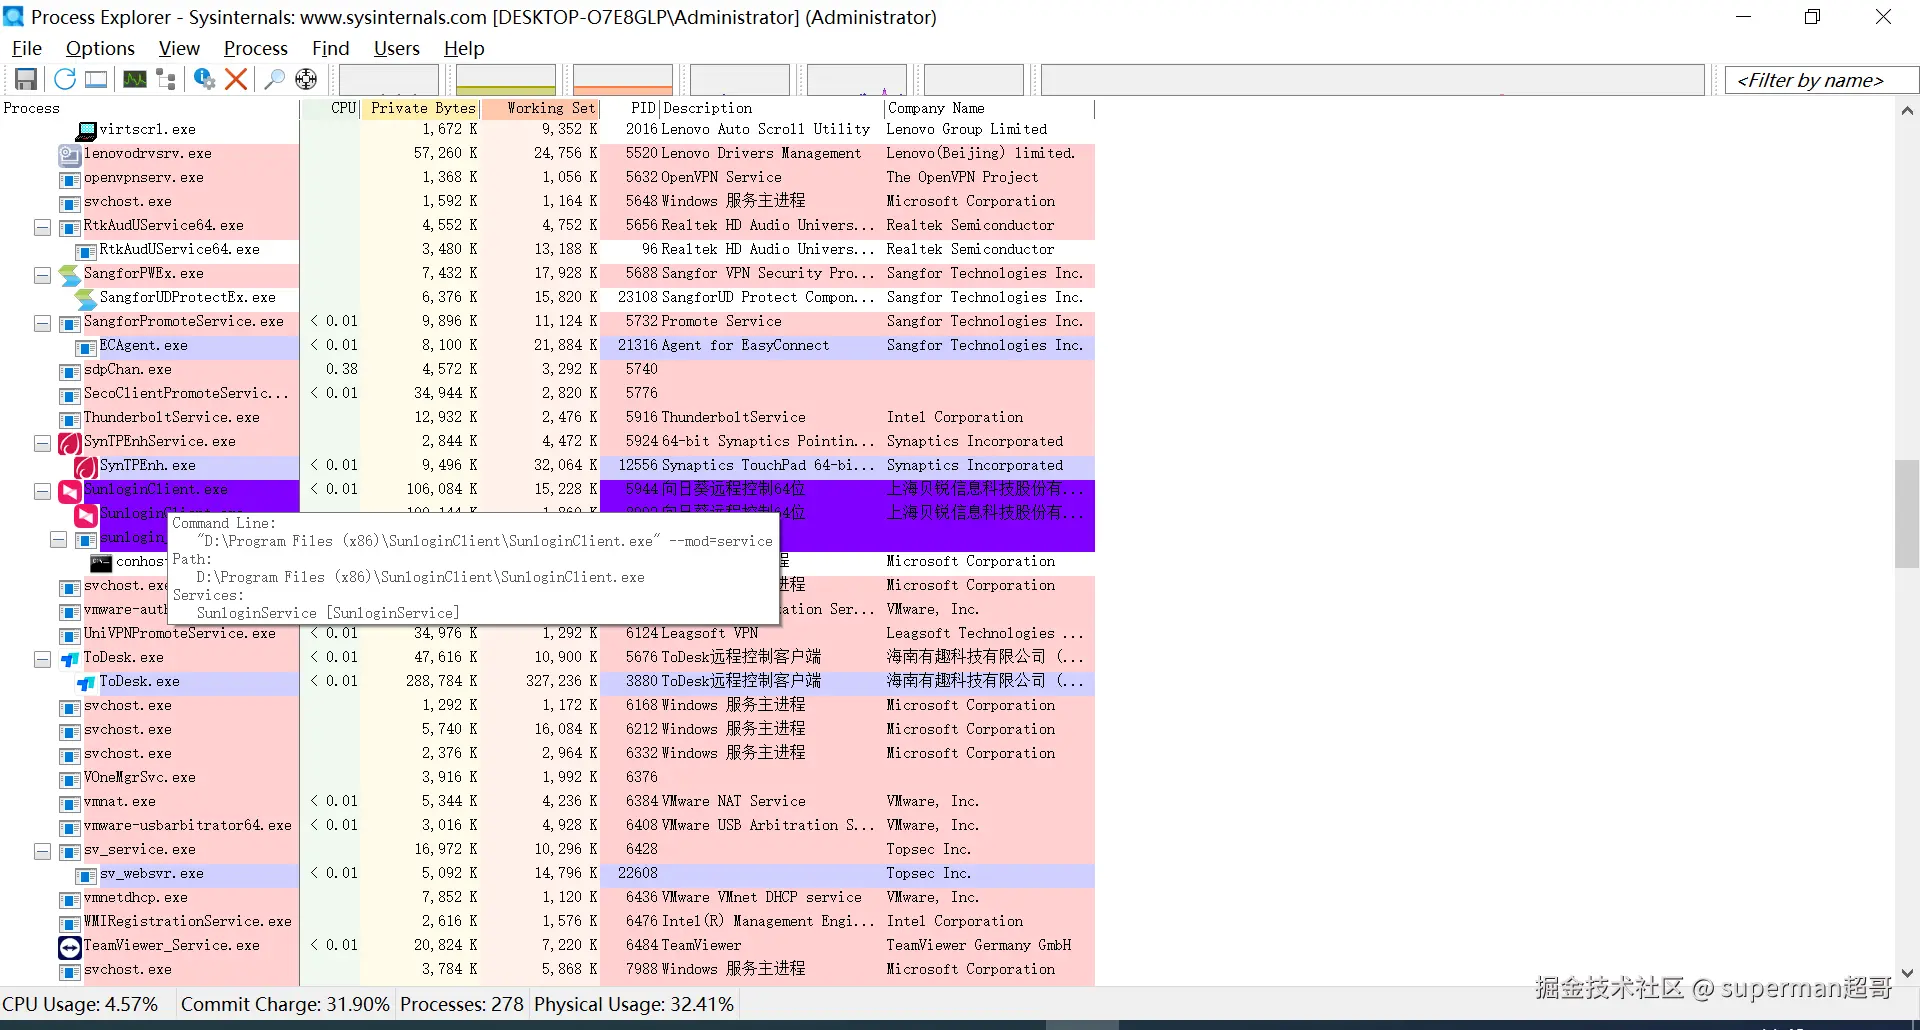Screen dimensions: 1920x1030
Task: Collapse the SangforPWEx.exe tree node
Action: tap(42, 275)
